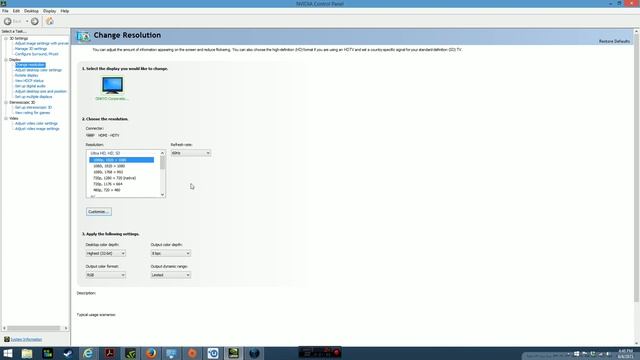Open the Windows Start button
The height and width of the screenshot is (360, 640).
point(8,353)
